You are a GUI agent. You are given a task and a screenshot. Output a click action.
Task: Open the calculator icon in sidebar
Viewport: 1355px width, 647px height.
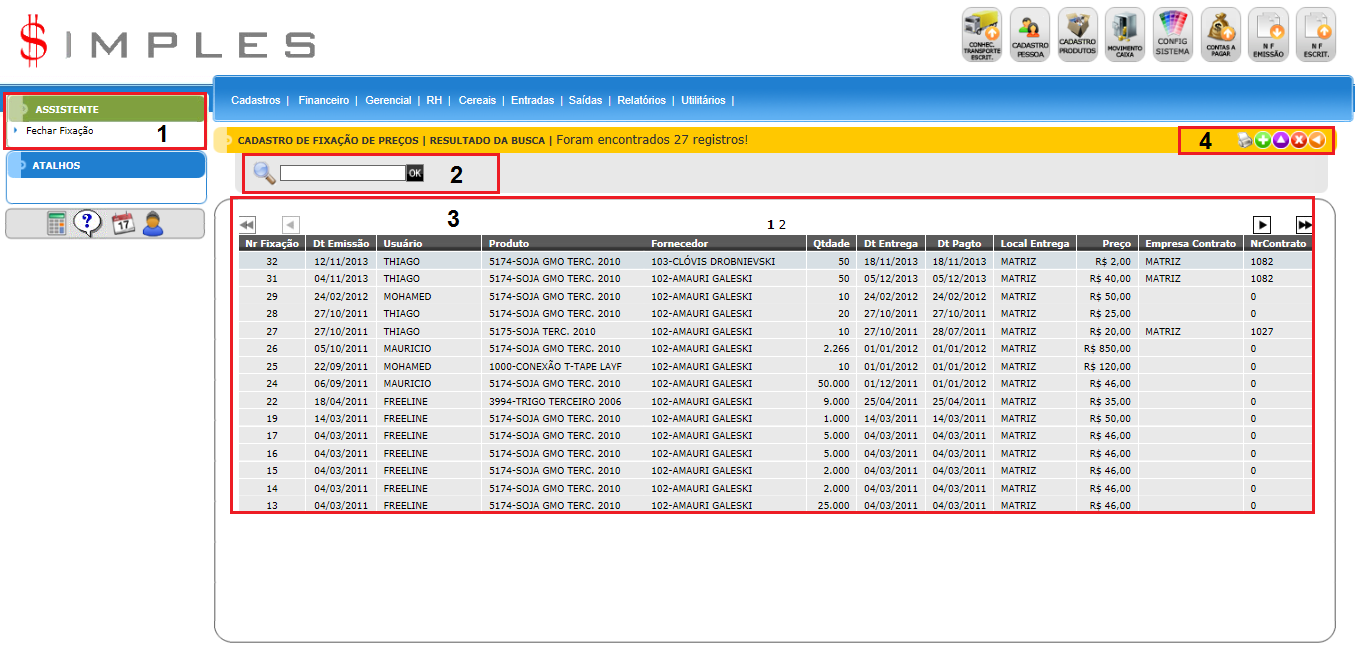[57, 224]
